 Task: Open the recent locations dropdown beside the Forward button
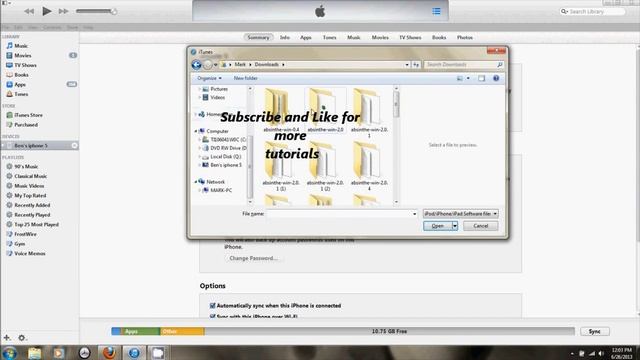[216, 64]
